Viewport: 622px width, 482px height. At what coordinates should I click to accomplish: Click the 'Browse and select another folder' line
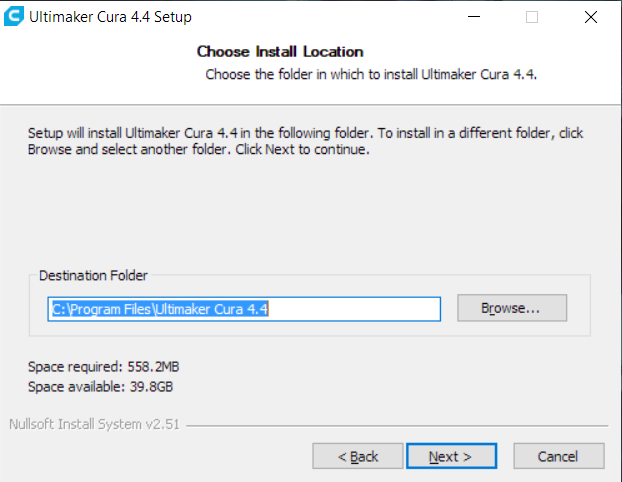[x=199, y=150]
